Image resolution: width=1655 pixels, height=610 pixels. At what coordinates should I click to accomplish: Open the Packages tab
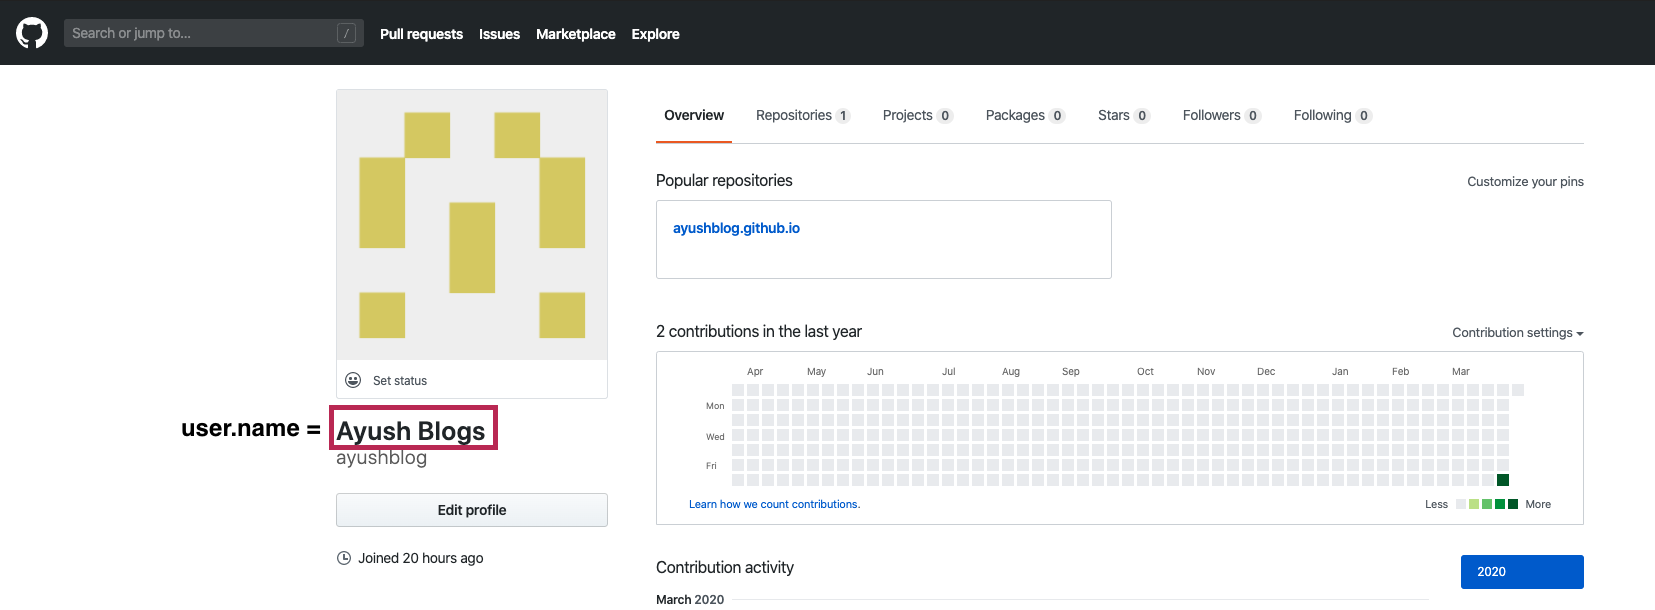tap(1025, 115)
